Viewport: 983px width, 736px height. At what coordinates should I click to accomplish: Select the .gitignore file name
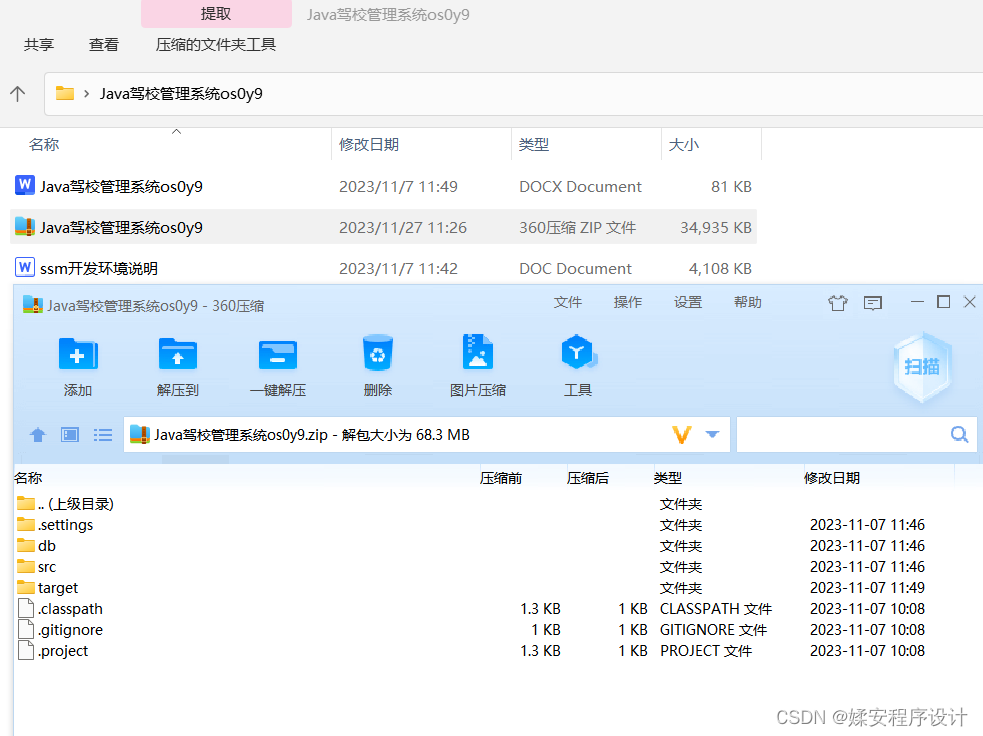tap(70, 629)
